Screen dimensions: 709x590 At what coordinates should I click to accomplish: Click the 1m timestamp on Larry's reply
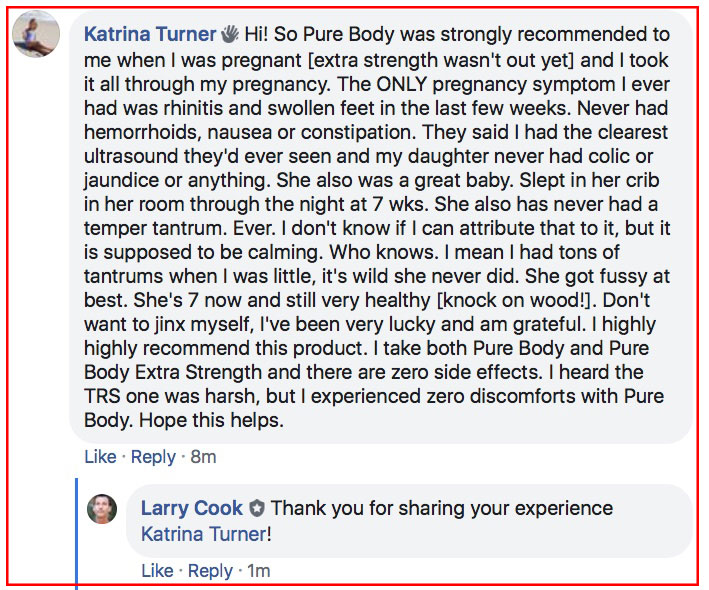258,571
